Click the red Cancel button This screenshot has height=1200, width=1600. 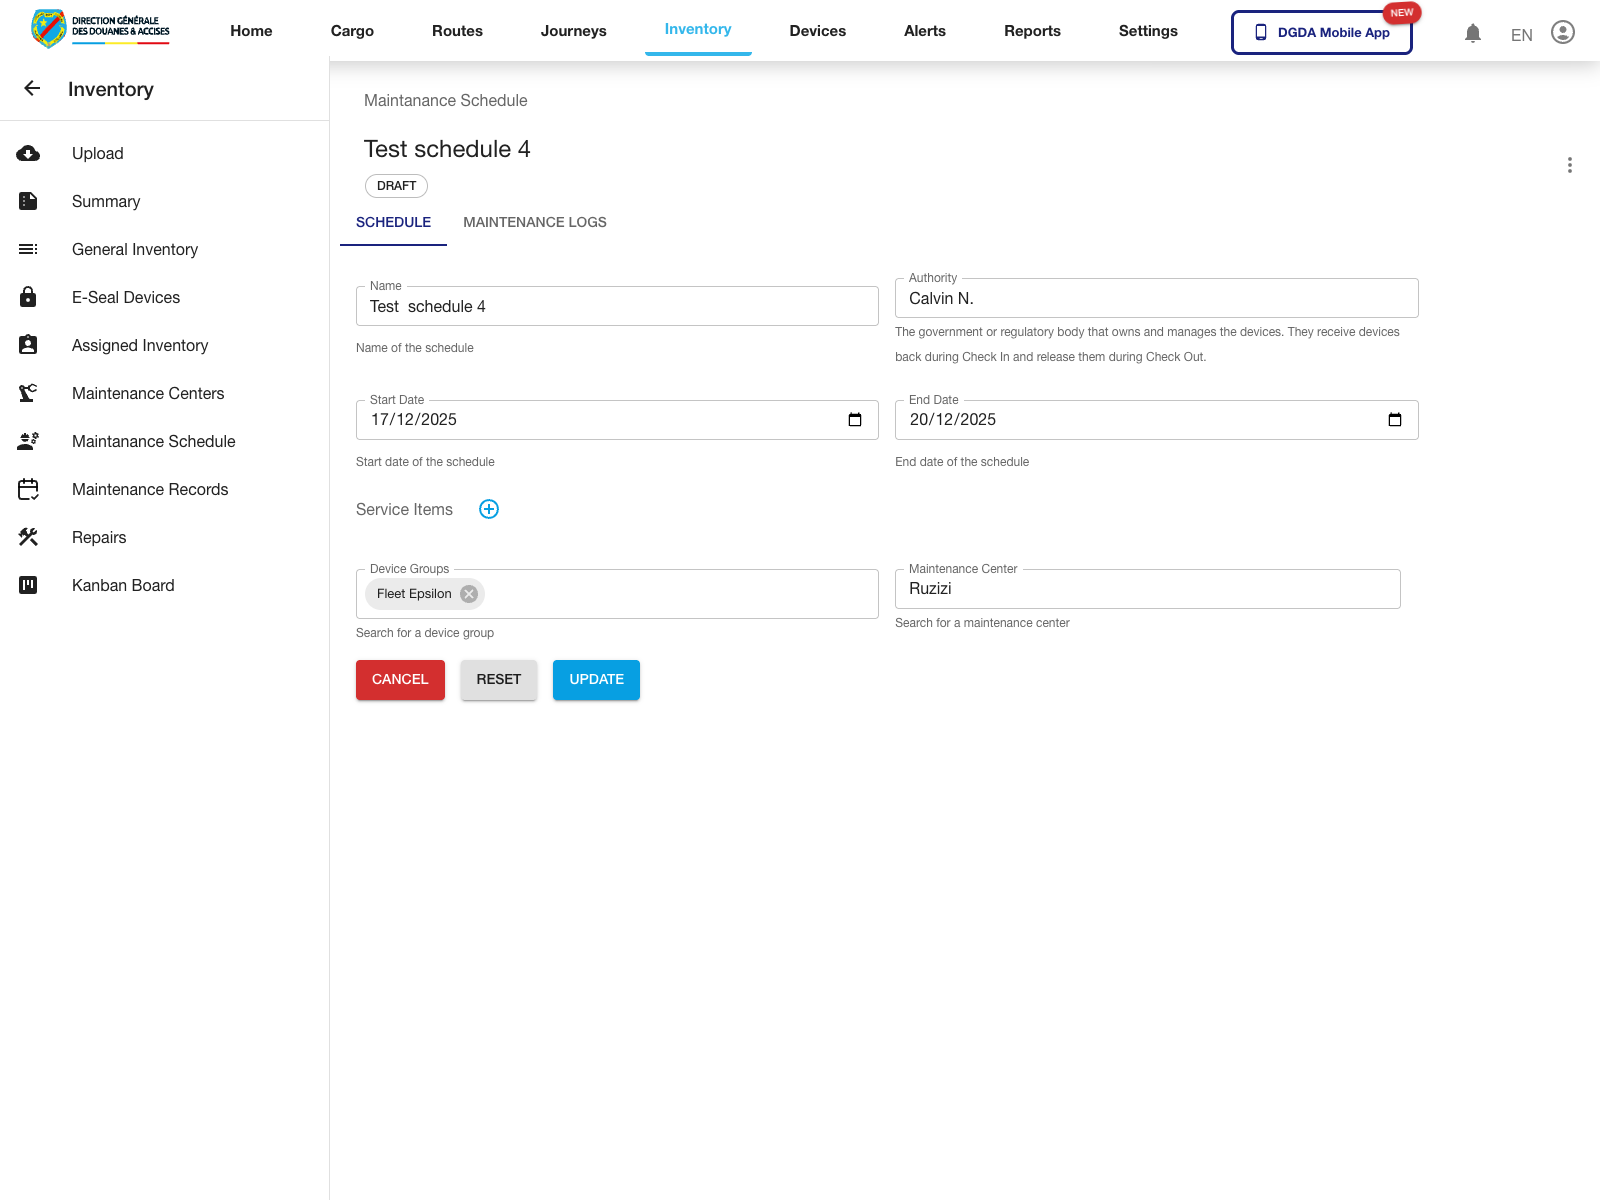[400, 680]
